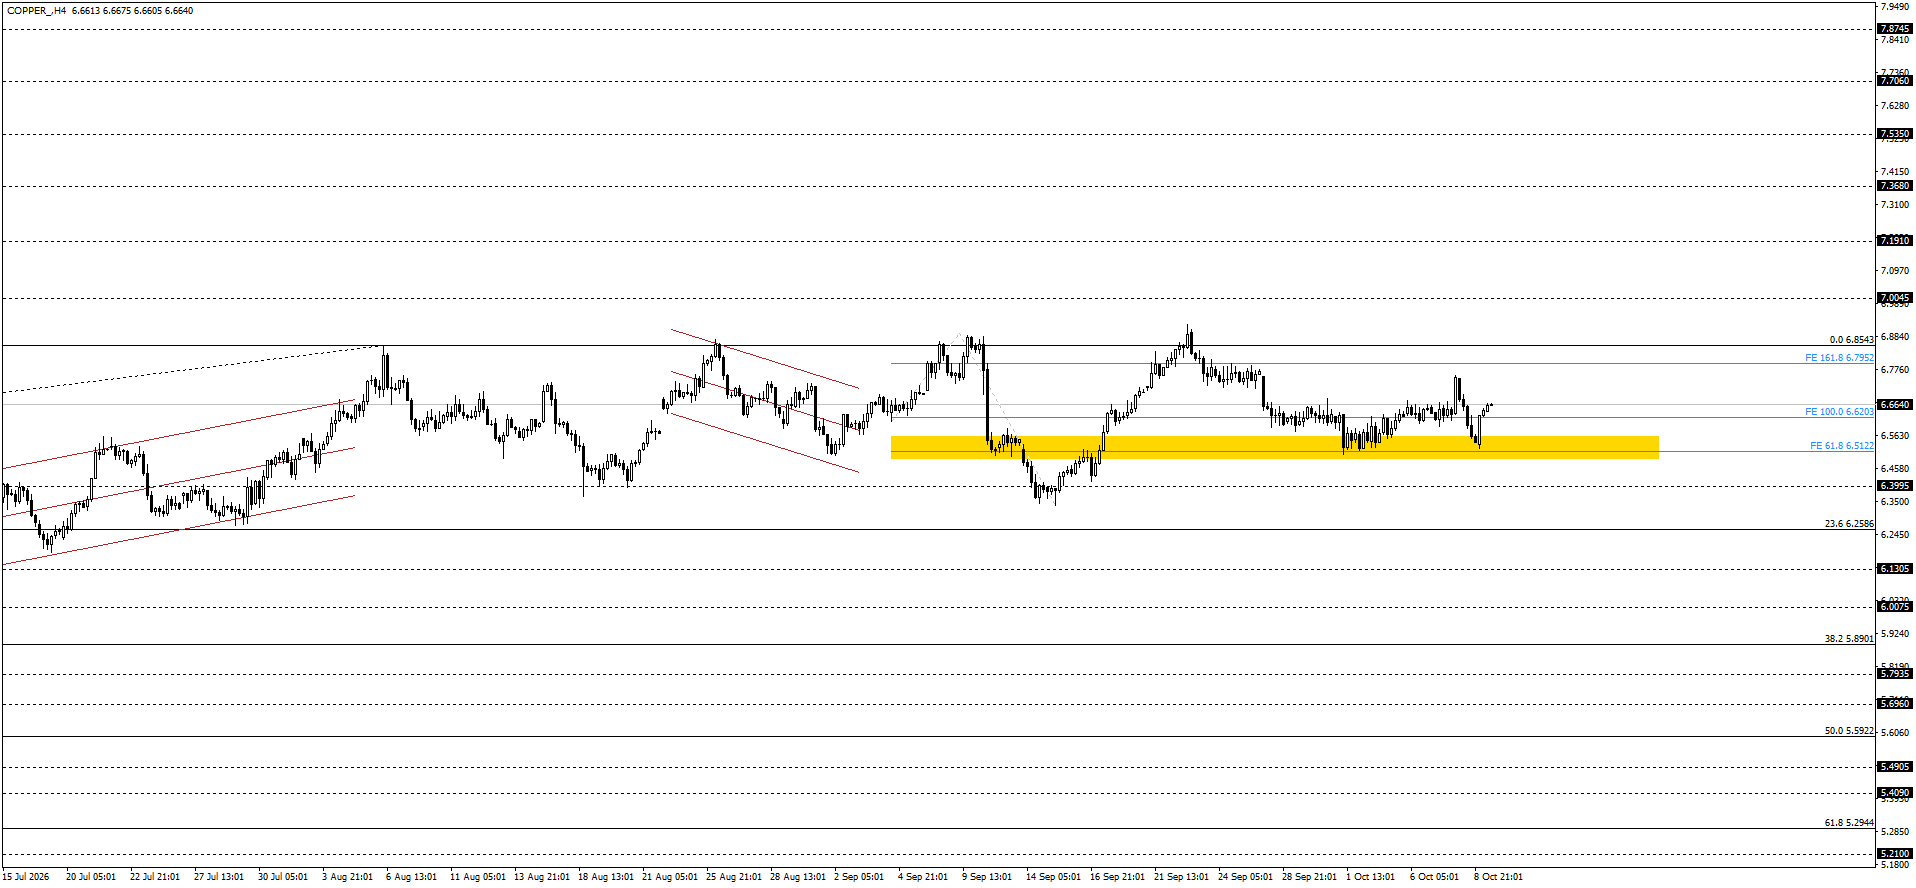This screenshot has width=1916, height=888.
Task: Select the FE 61.8 6.5122 expansion label
Action: coord(1841,446)
